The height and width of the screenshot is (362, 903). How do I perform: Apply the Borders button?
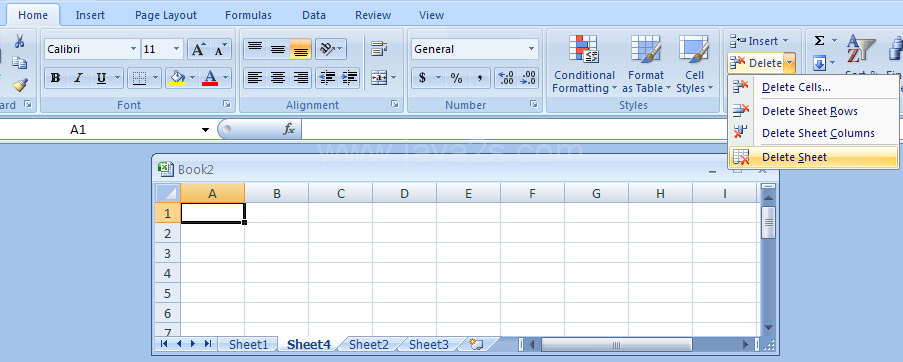(x=138, y=78)
